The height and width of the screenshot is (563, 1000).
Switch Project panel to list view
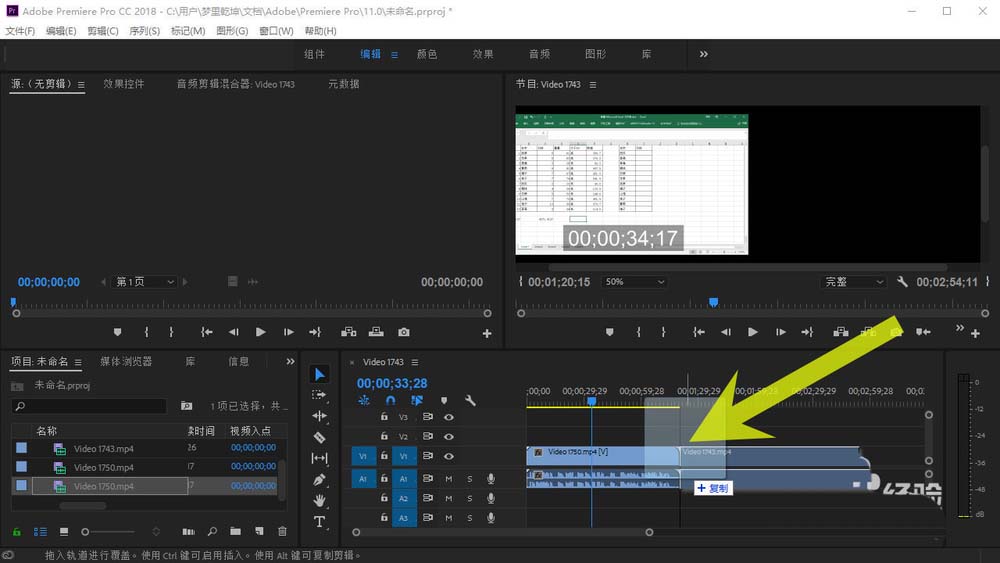pos(40,531)
